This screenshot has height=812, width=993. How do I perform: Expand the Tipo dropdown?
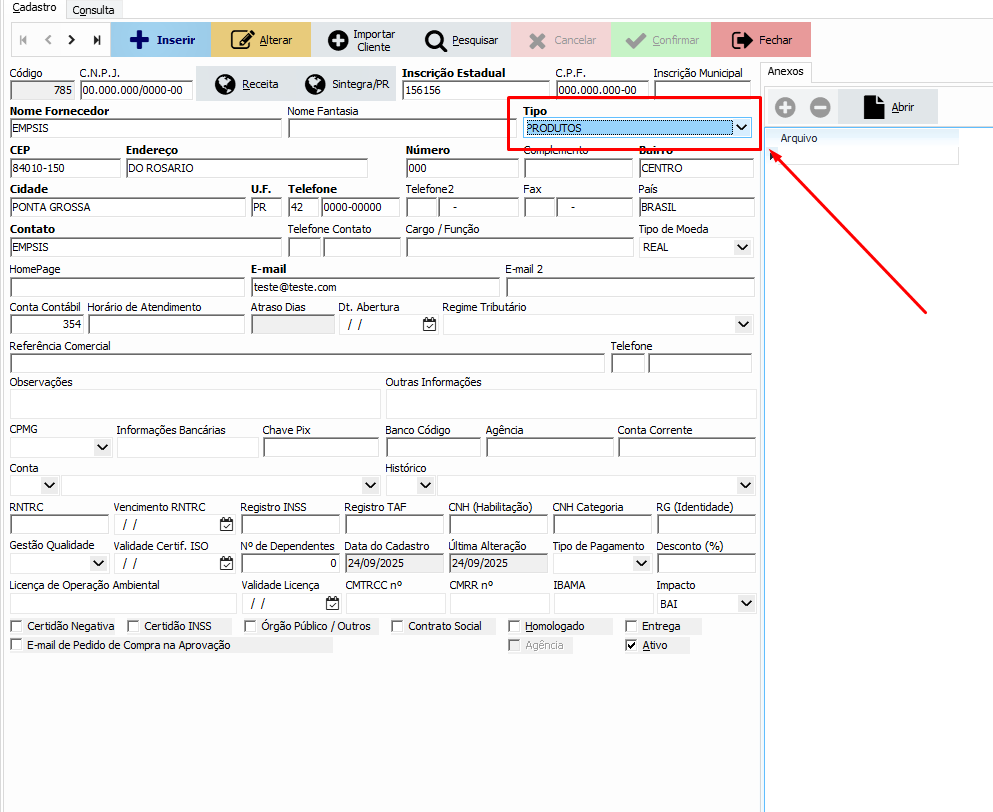tap(741, 128)
